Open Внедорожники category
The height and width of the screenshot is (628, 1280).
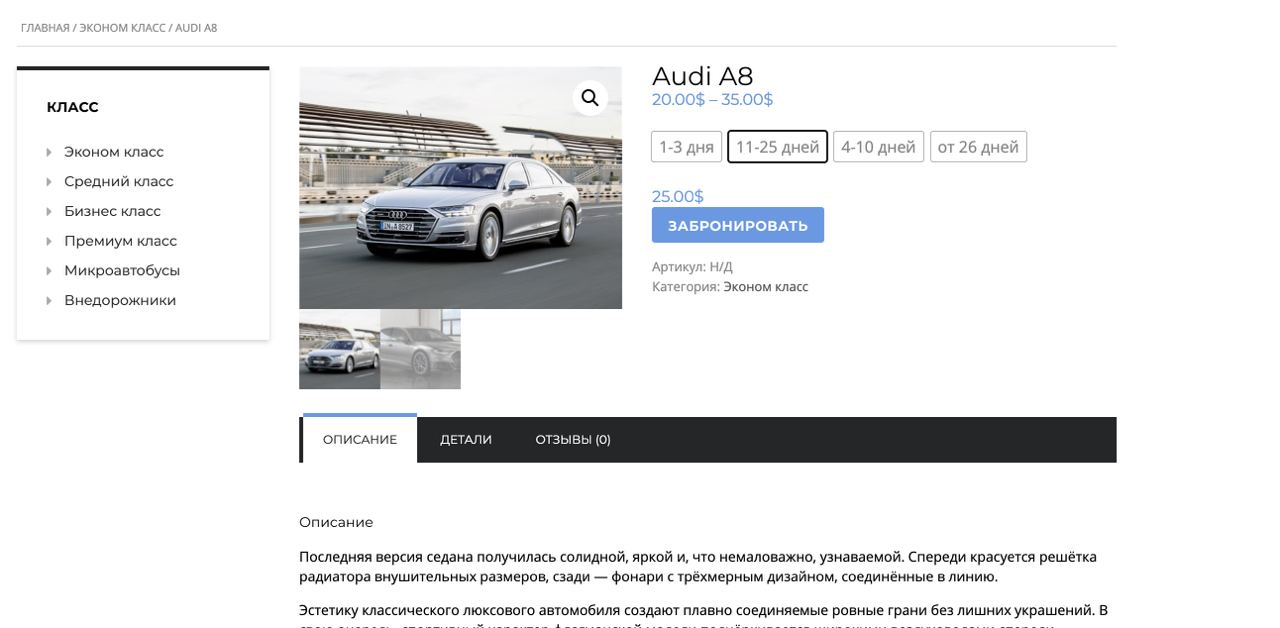tap(120, 300)
